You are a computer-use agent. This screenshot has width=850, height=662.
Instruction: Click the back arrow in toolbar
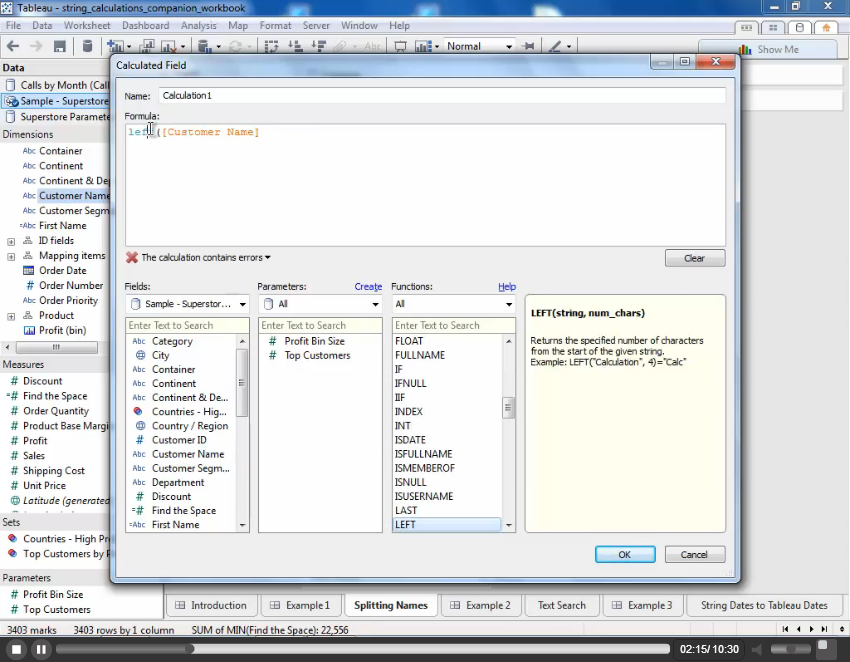(13, 46)
